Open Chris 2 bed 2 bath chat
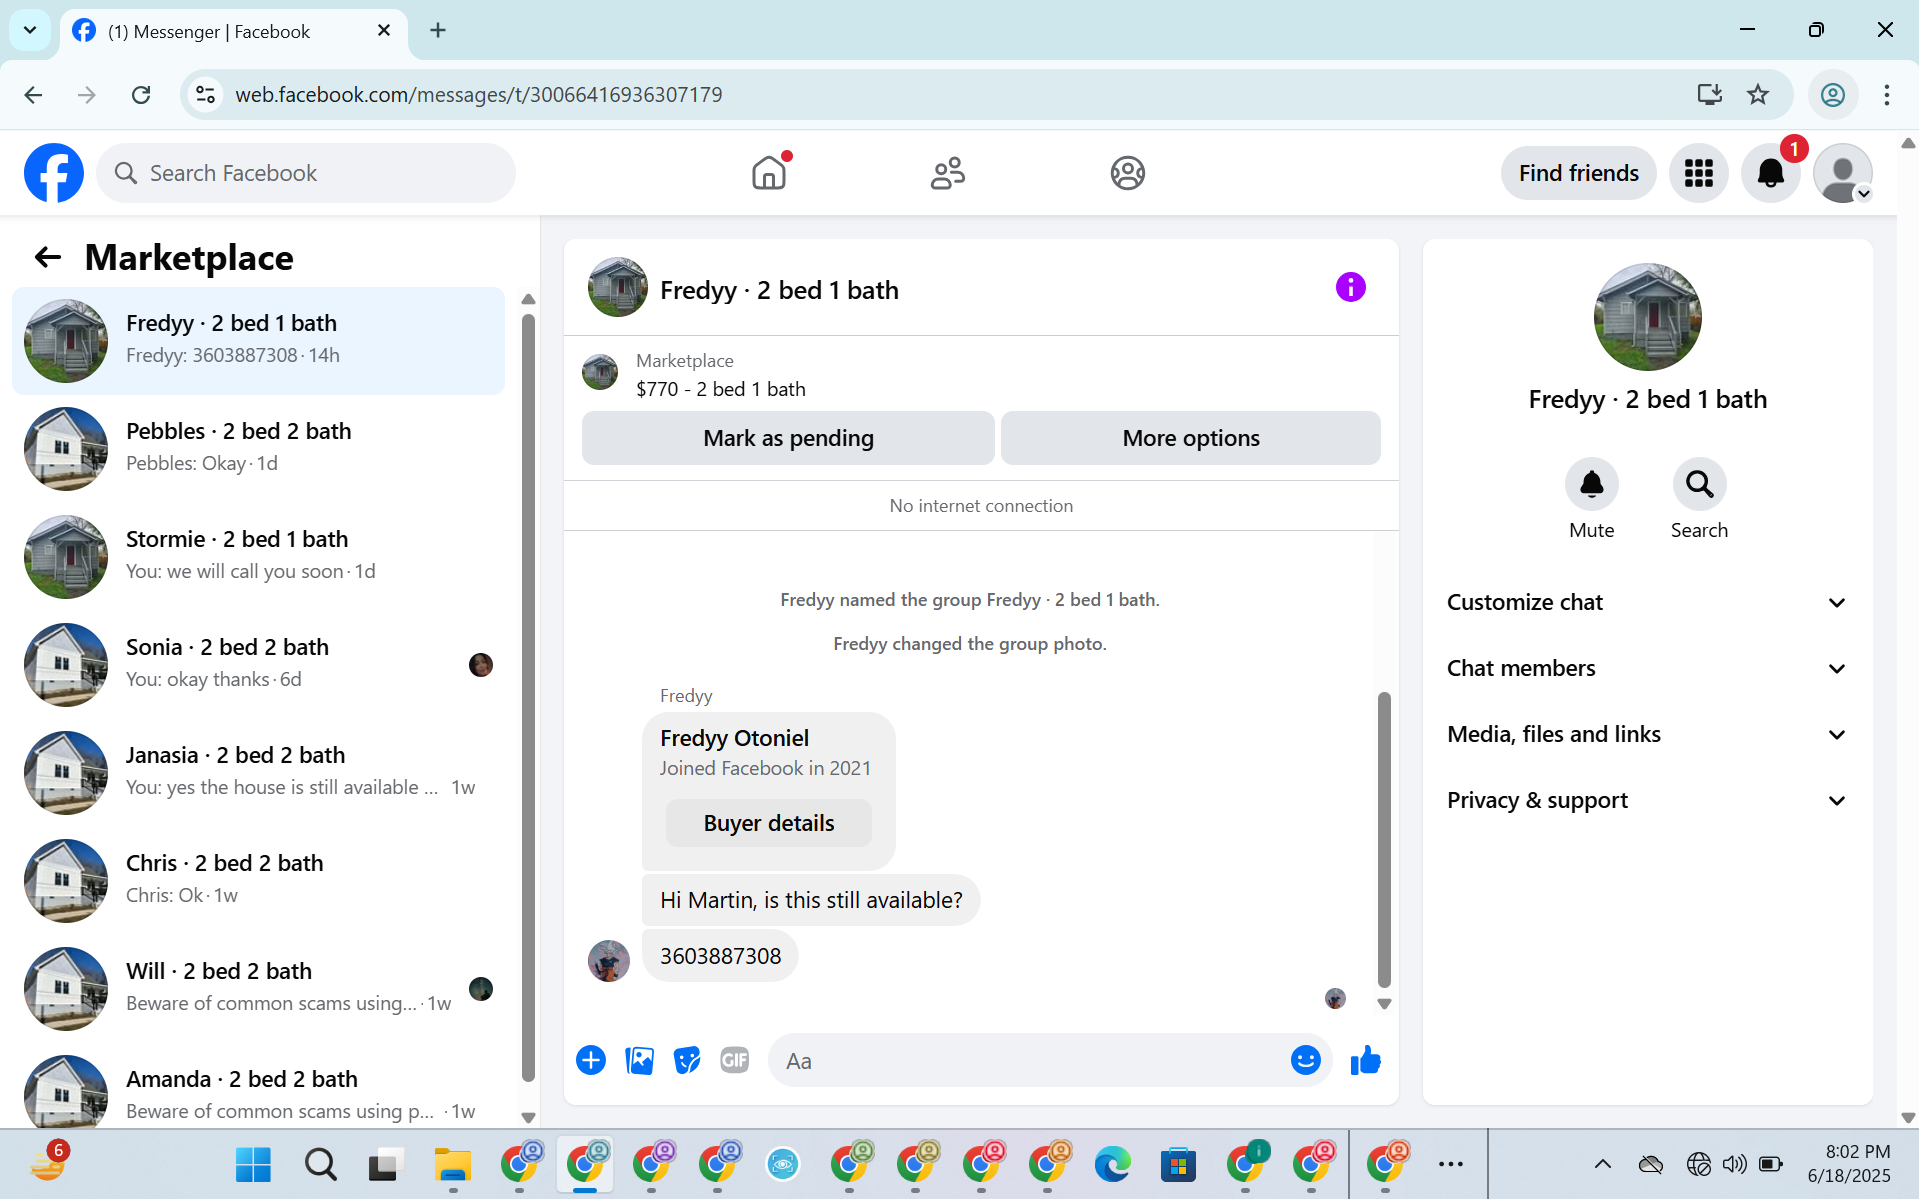1919x1199 pixels. pos(258,881)
